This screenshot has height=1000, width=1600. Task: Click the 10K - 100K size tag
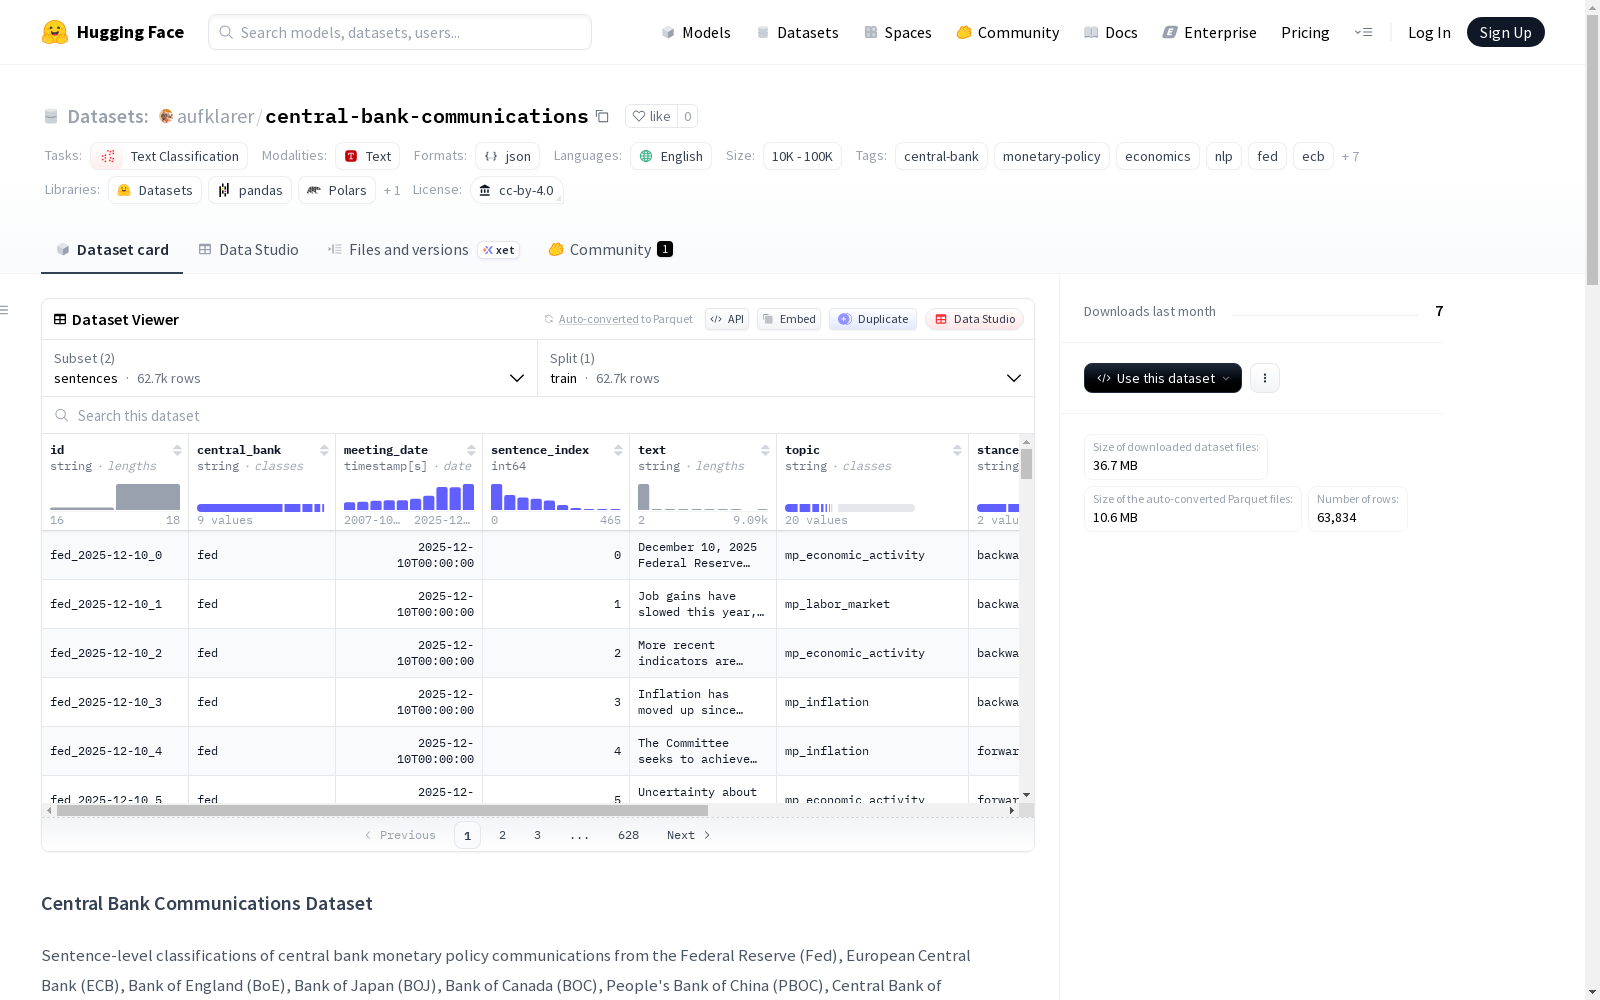(x=802, y=156)
